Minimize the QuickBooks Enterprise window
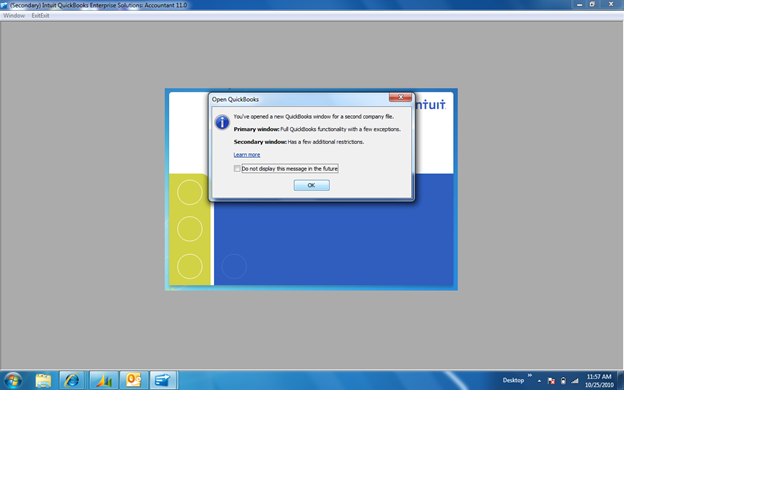 click(x=579, y=4)
